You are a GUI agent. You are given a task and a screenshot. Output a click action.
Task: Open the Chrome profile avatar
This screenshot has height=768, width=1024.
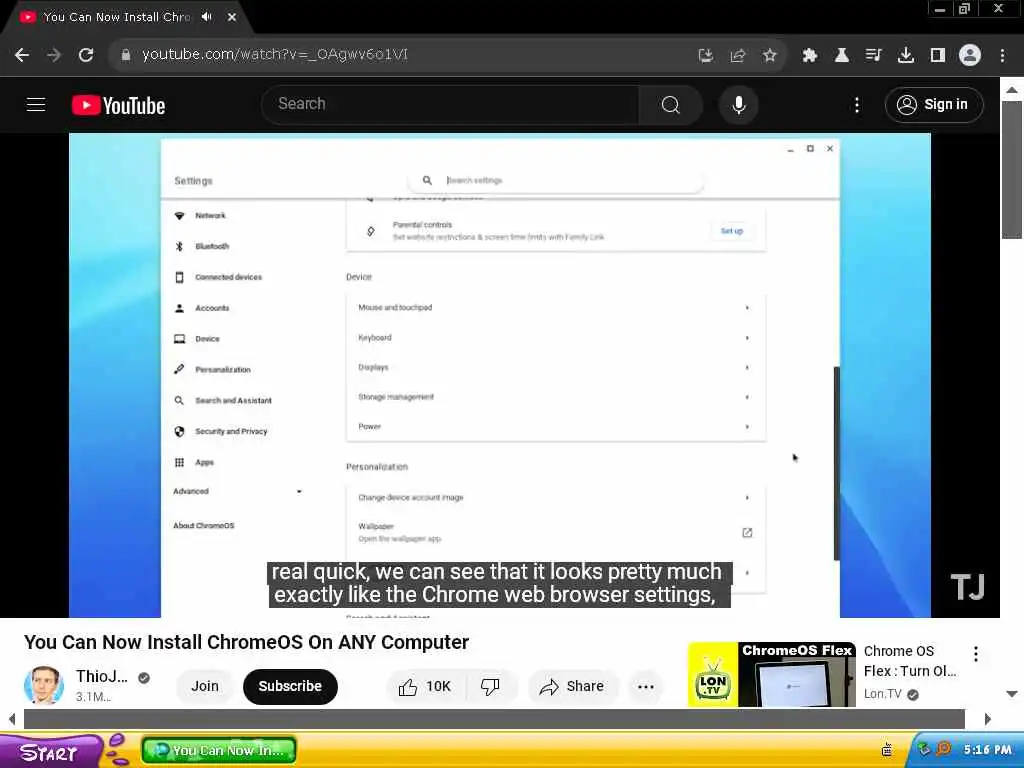(x=970, y=56)
